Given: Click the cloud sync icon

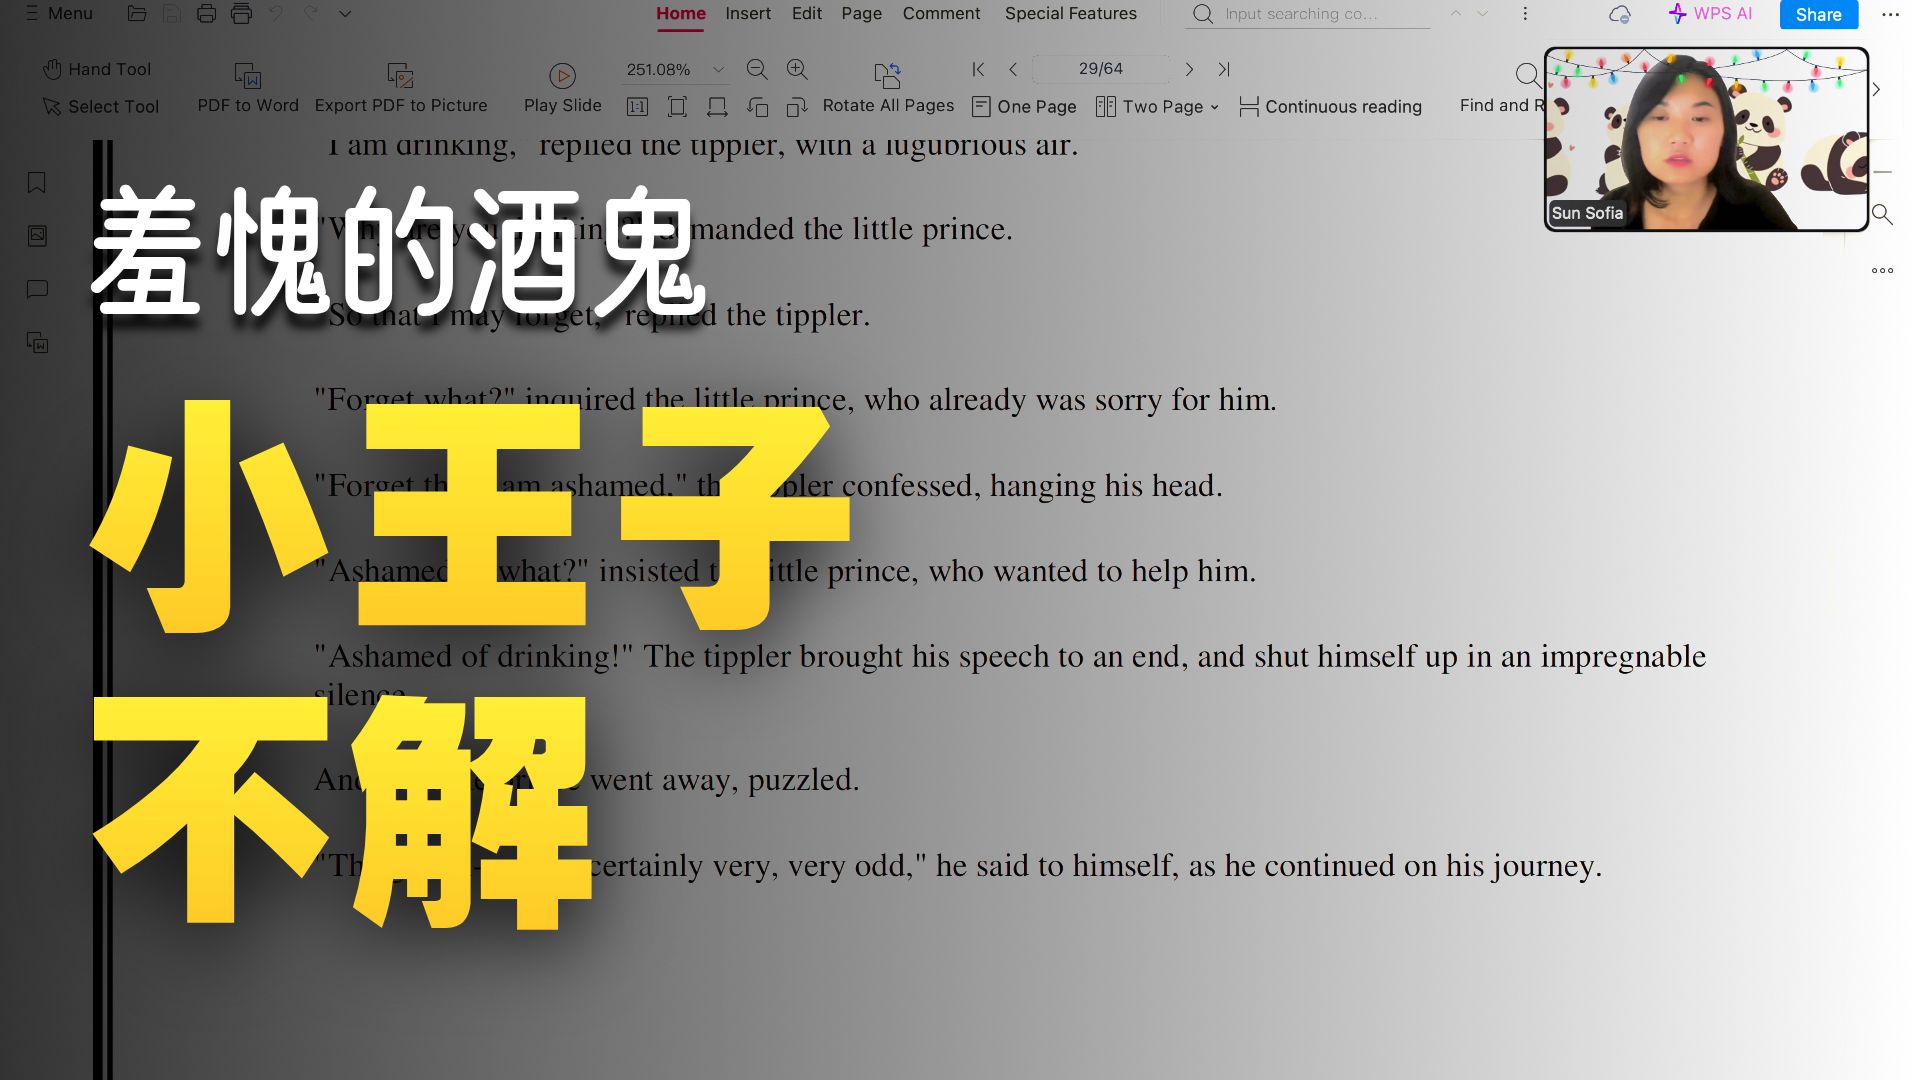Looking at the screenshot, I should coord(1620,14).
